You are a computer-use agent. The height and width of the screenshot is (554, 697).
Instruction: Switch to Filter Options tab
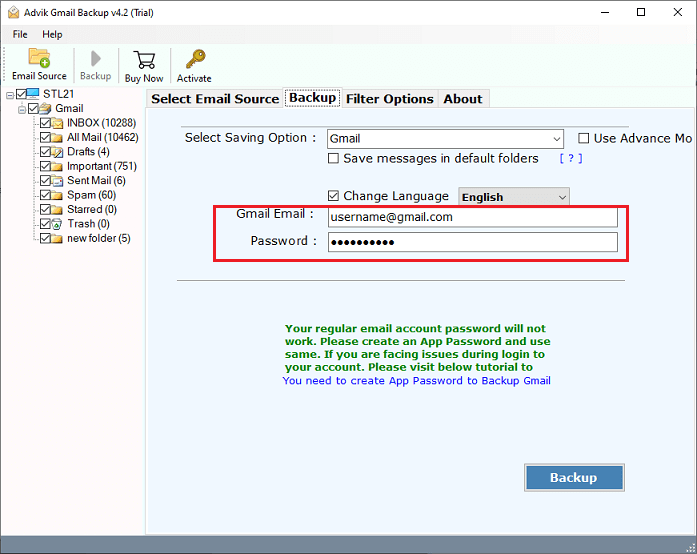390,99
